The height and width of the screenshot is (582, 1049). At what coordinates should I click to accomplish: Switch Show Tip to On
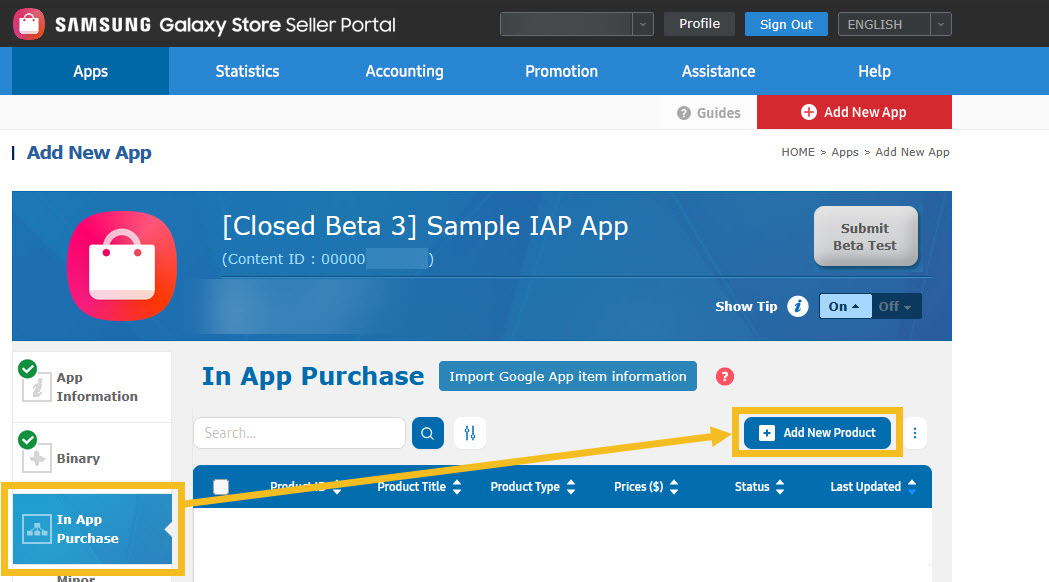(x=845, y=306)
